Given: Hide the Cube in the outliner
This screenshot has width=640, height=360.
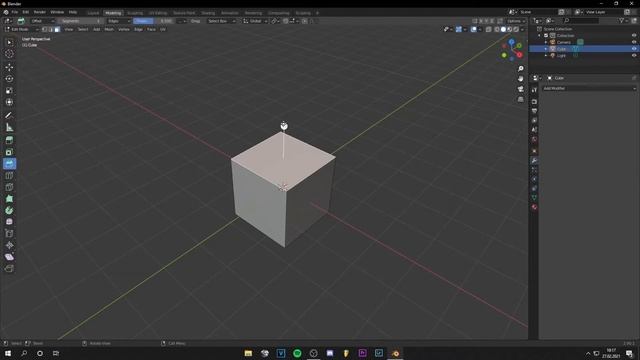Looking at the screenshot, I should (634, 49).
